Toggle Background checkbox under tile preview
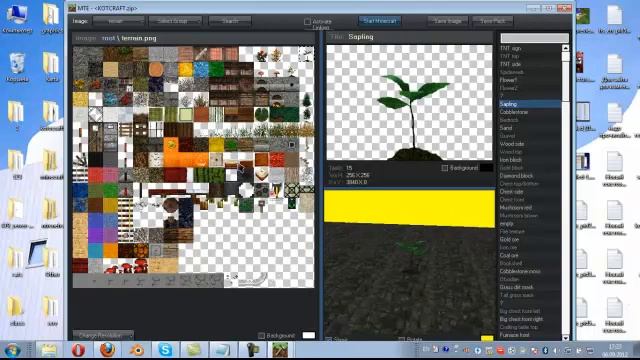 pyautogui.click(x=444, y=168)
